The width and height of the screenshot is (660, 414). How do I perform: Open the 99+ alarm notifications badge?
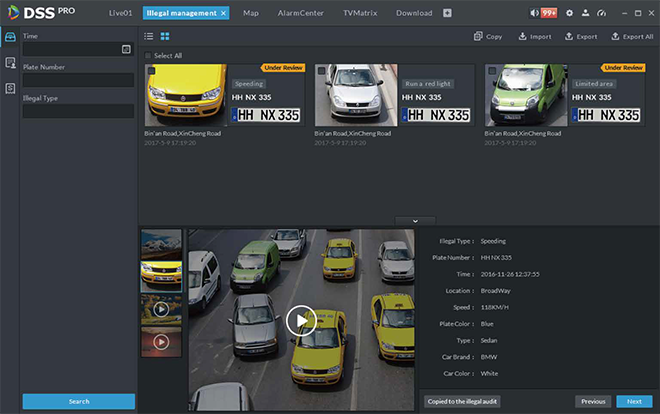(x=549, y=13)
